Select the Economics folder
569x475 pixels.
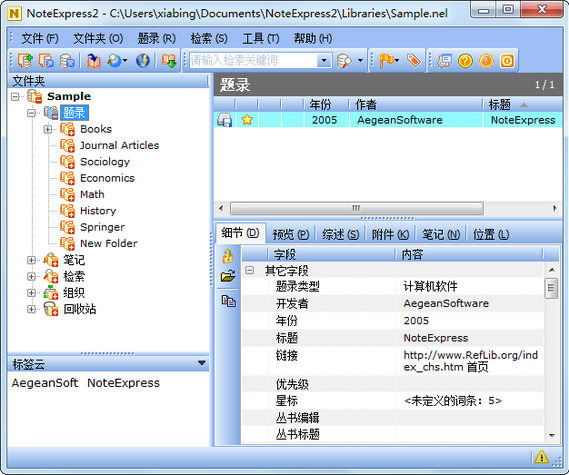click(x=107, y=178)
